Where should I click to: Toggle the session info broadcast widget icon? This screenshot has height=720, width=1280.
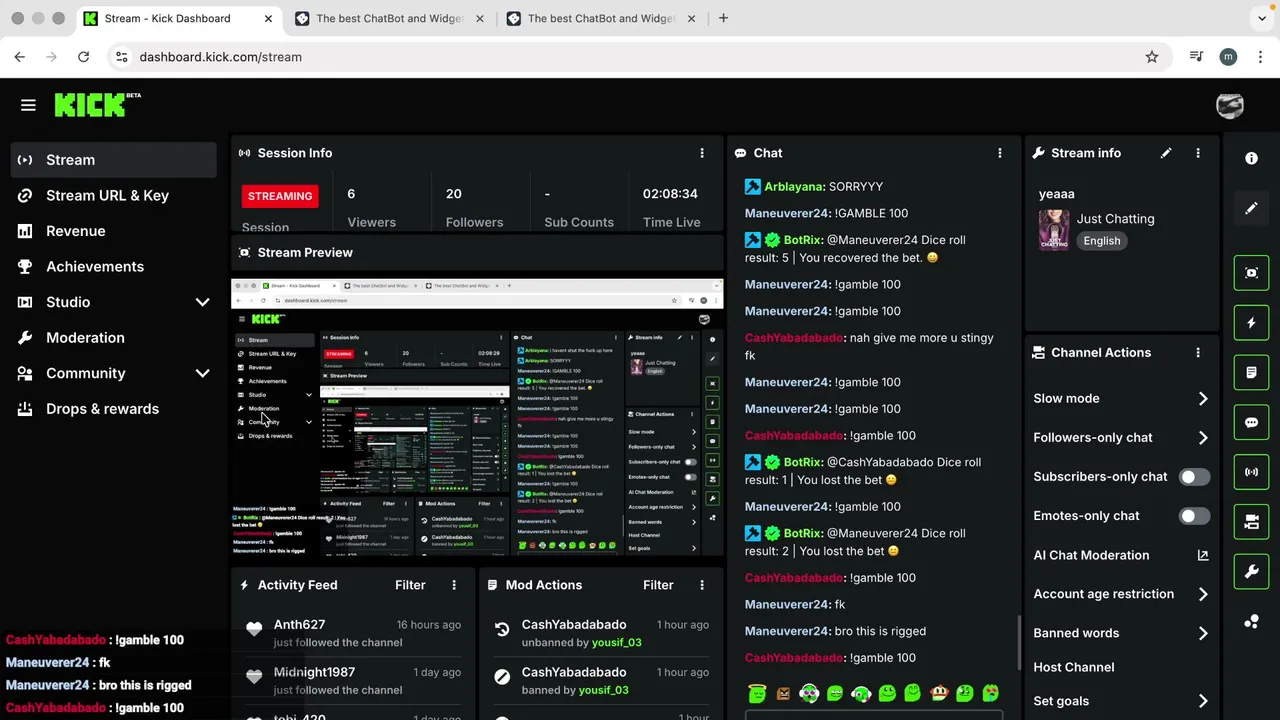click(1251, 472)
